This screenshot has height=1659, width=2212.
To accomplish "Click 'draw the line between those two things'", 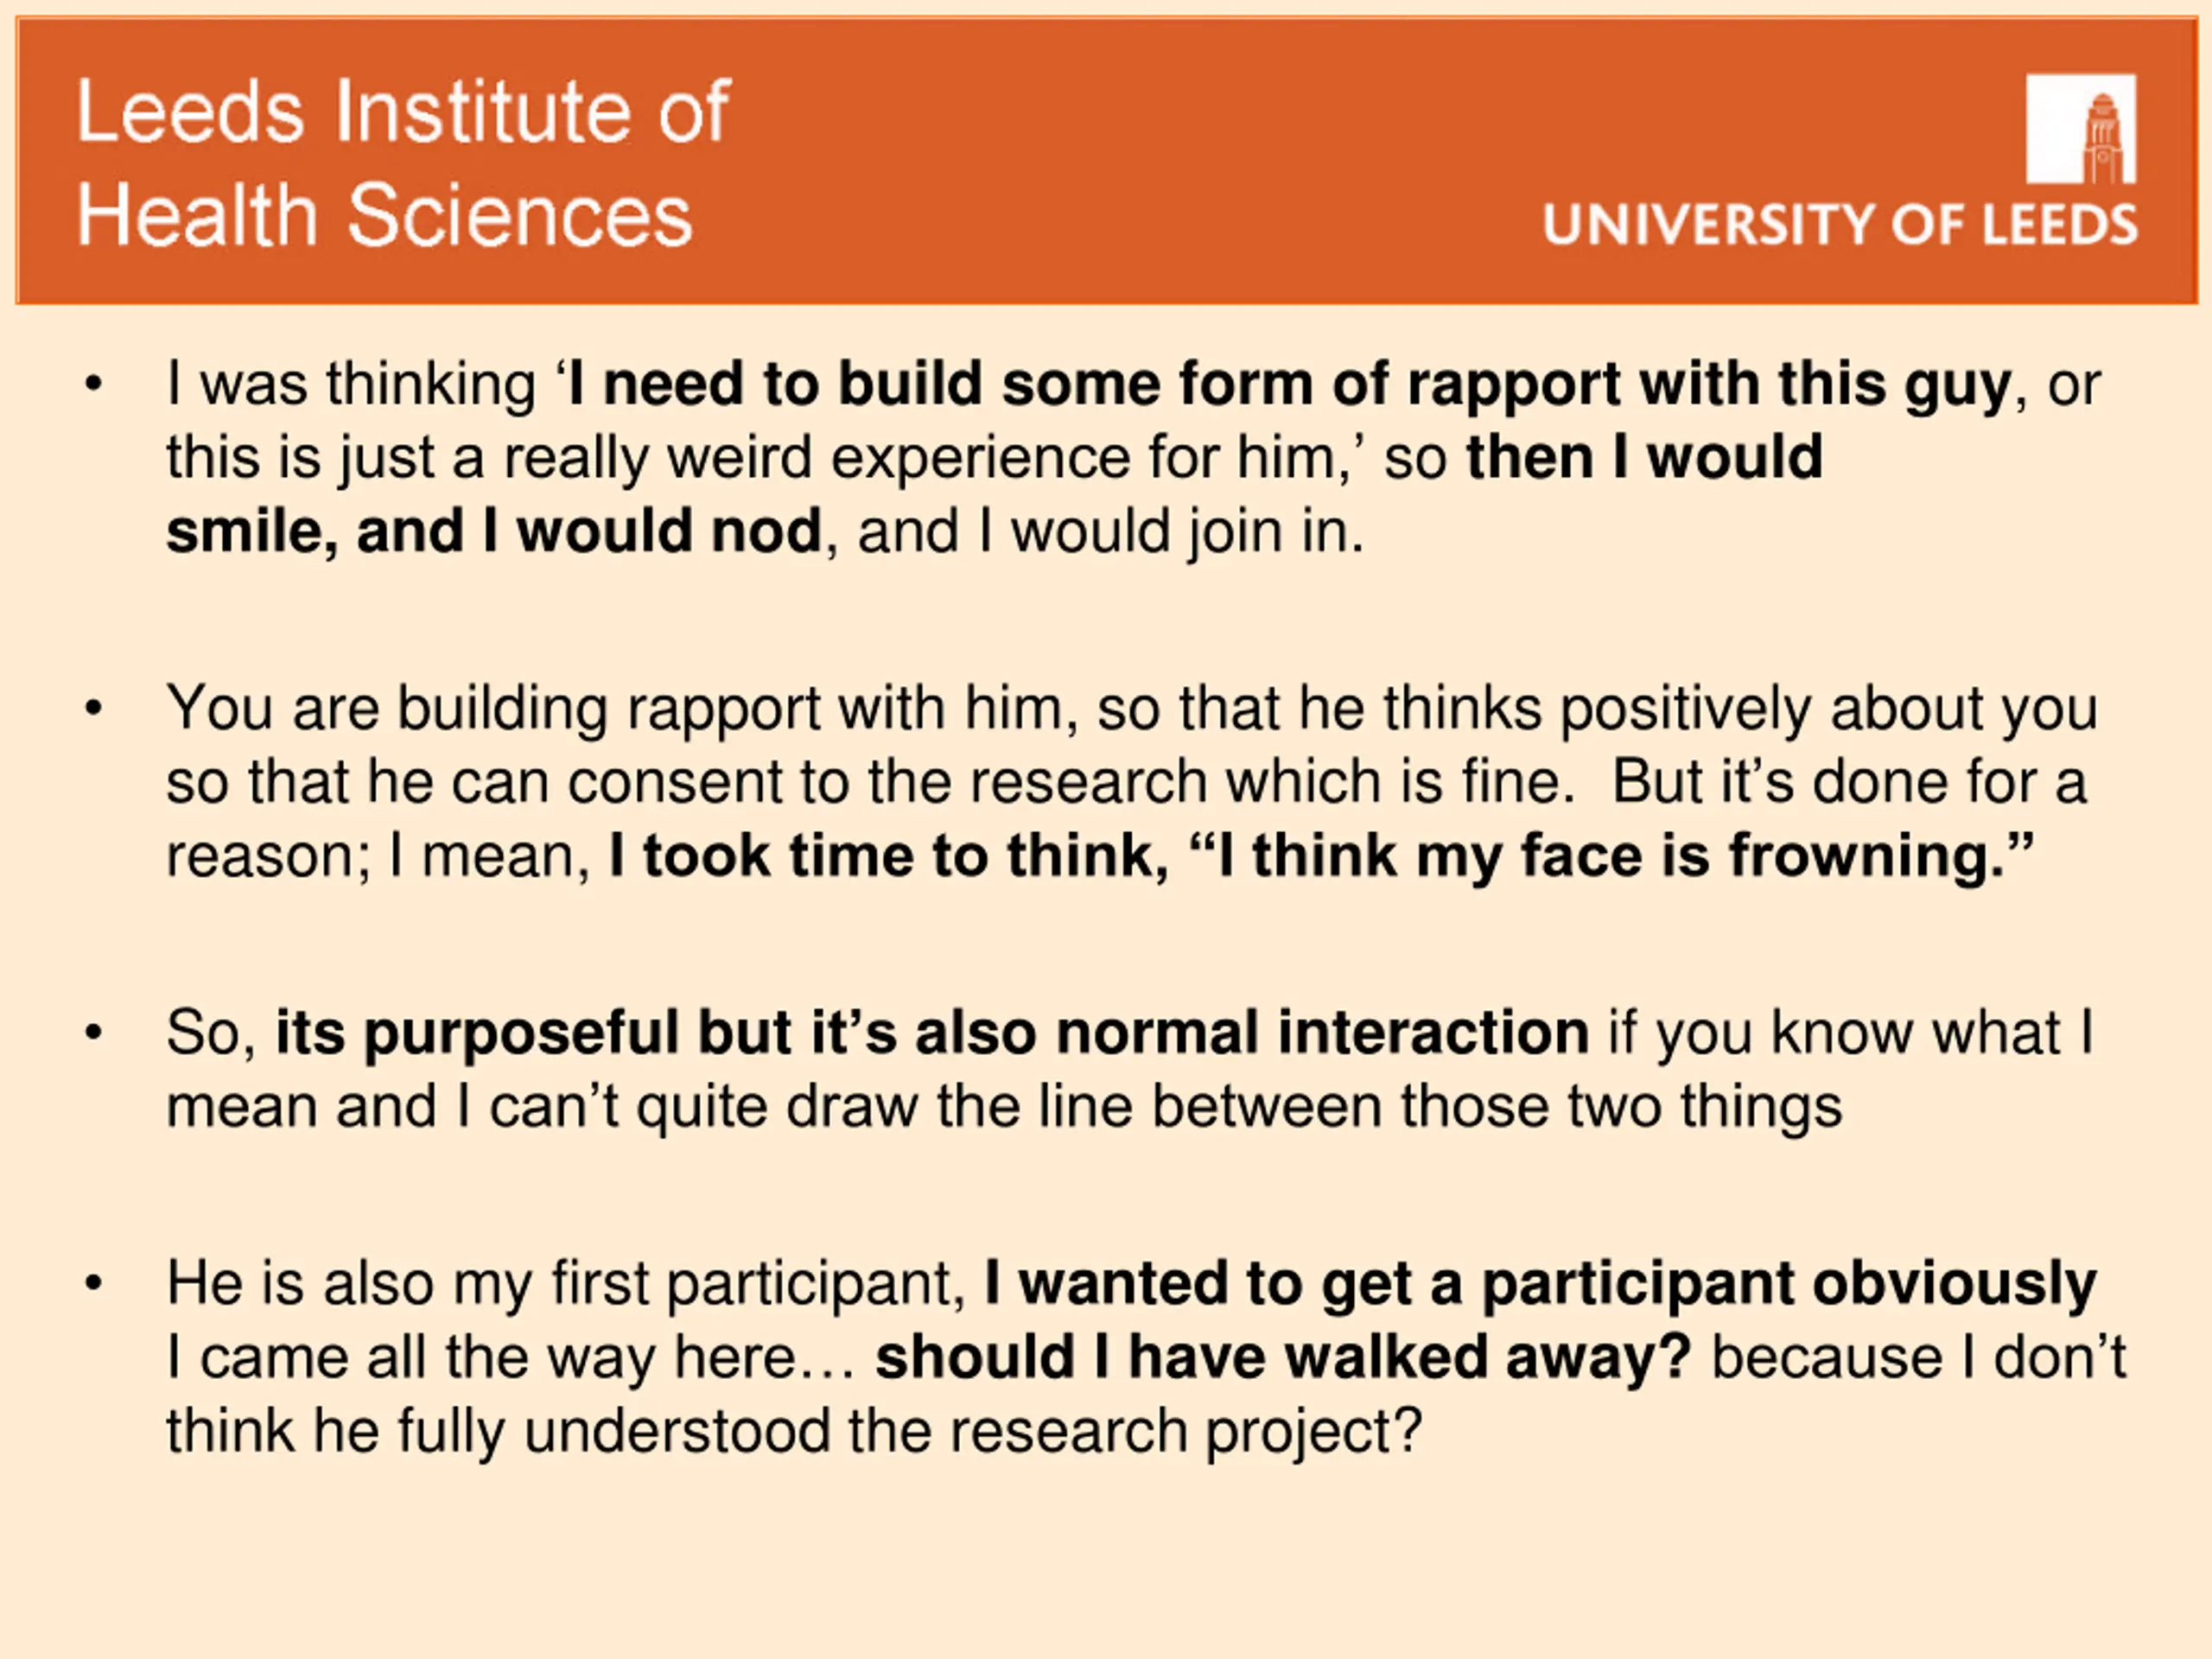I will coord(1314,1107).
